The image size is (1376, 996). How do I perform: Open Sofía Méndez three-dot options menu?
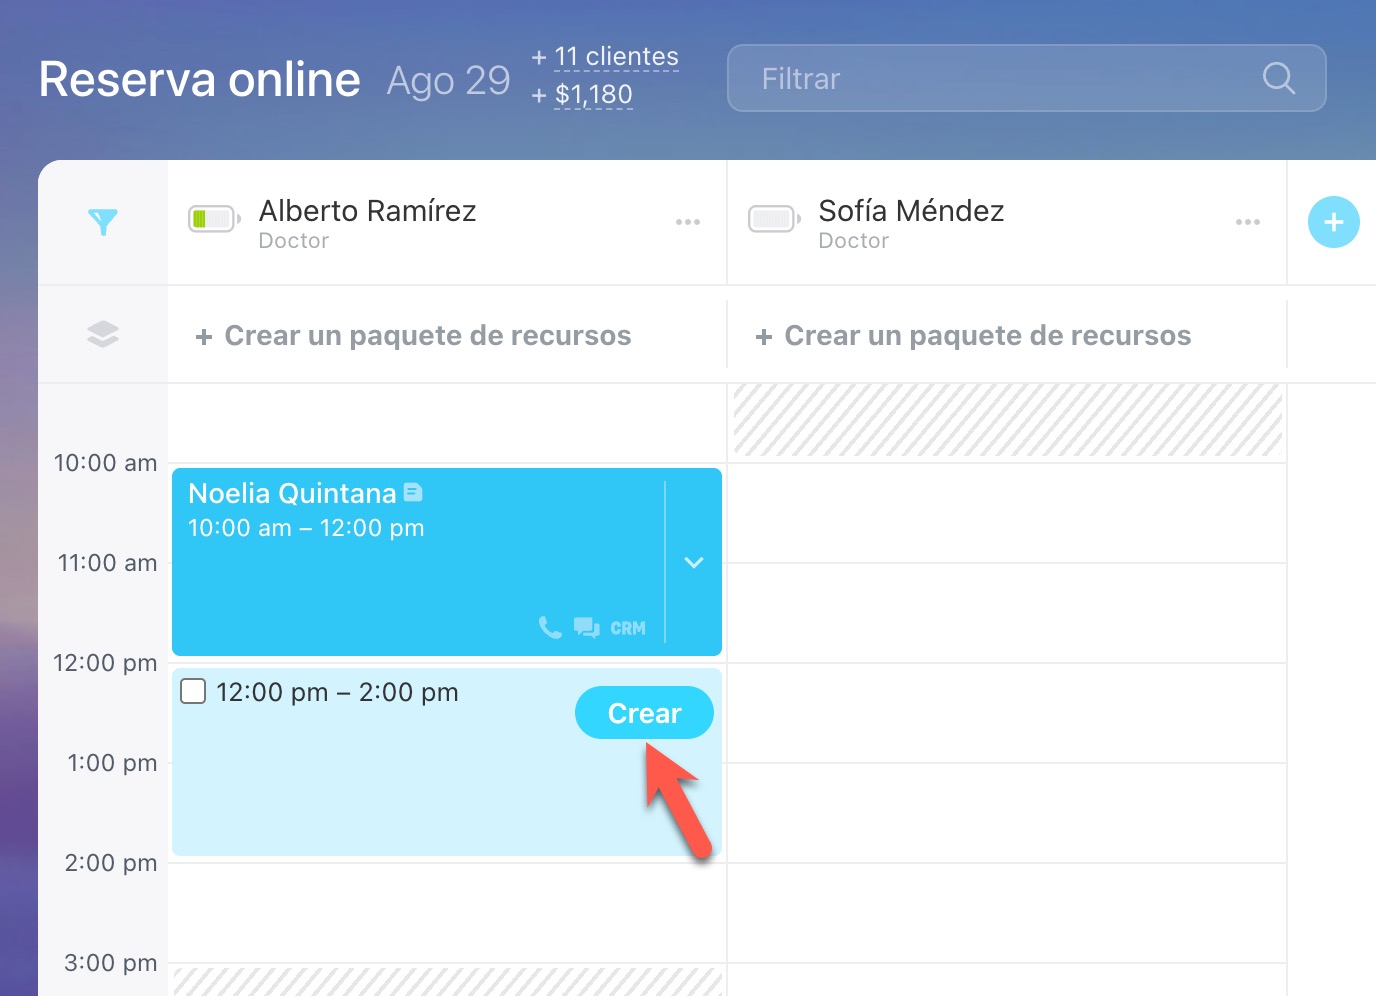pos(1248,222)
